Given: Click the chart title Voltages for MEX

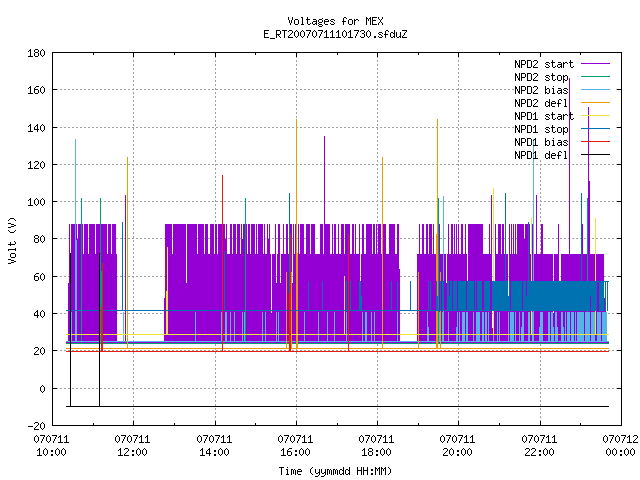Looking at the screenshot, I should click(335, 21).
